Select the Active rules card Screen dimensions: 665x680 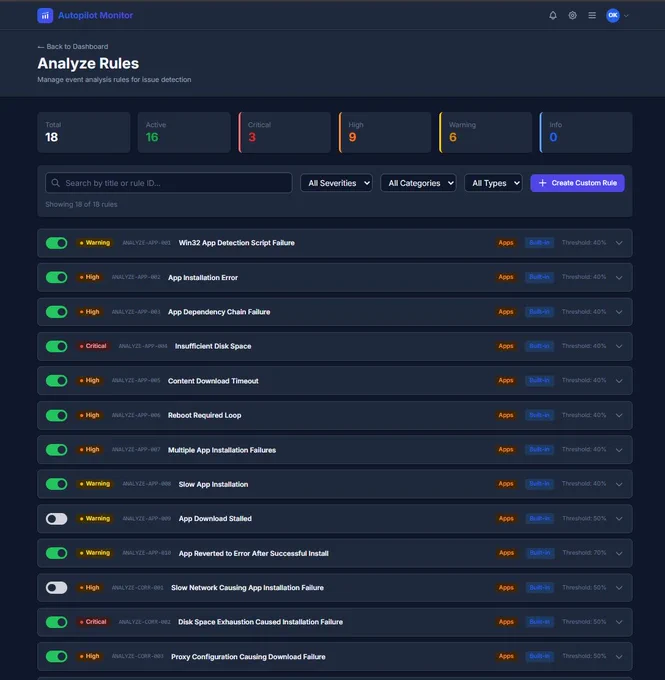point(184,132)
